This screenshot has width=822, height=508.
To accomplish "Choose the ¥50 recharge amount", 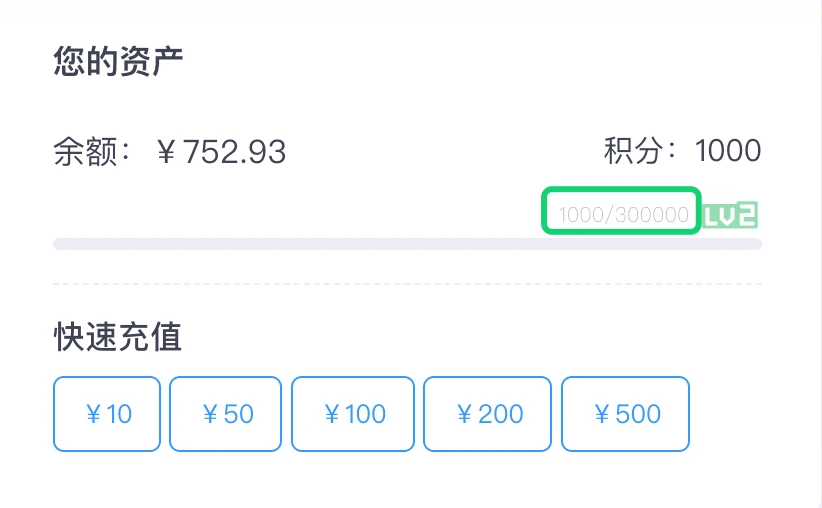I will coord(226,414).
